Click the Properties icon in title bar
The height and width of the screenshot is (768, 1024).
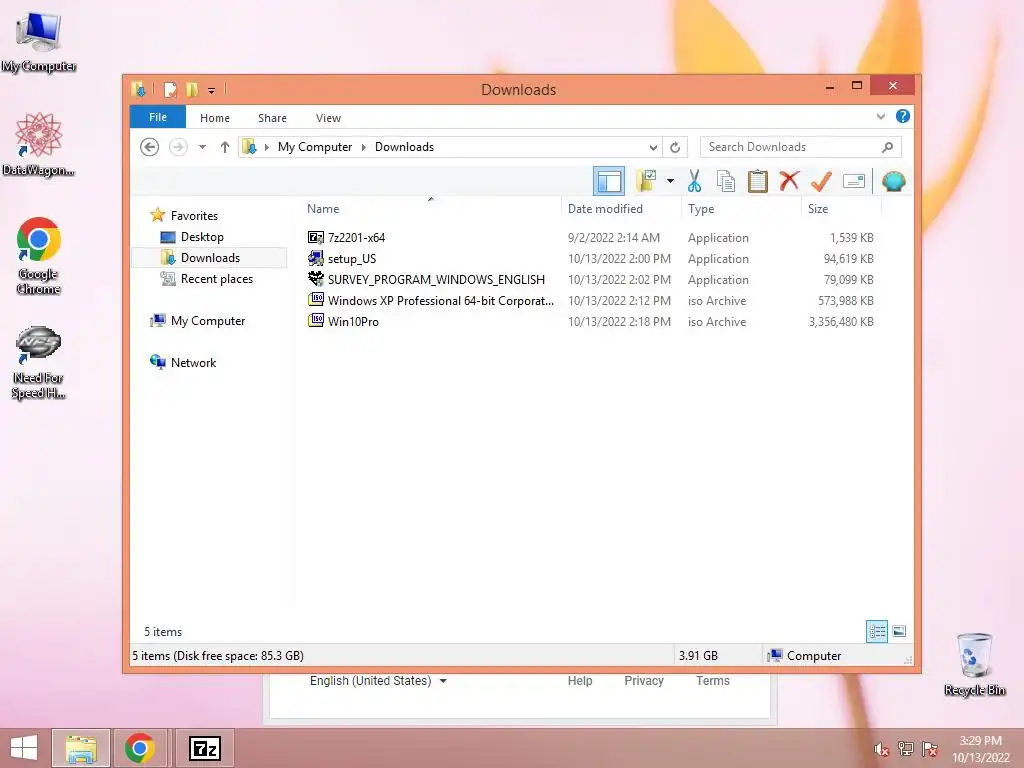coord(170,89)
